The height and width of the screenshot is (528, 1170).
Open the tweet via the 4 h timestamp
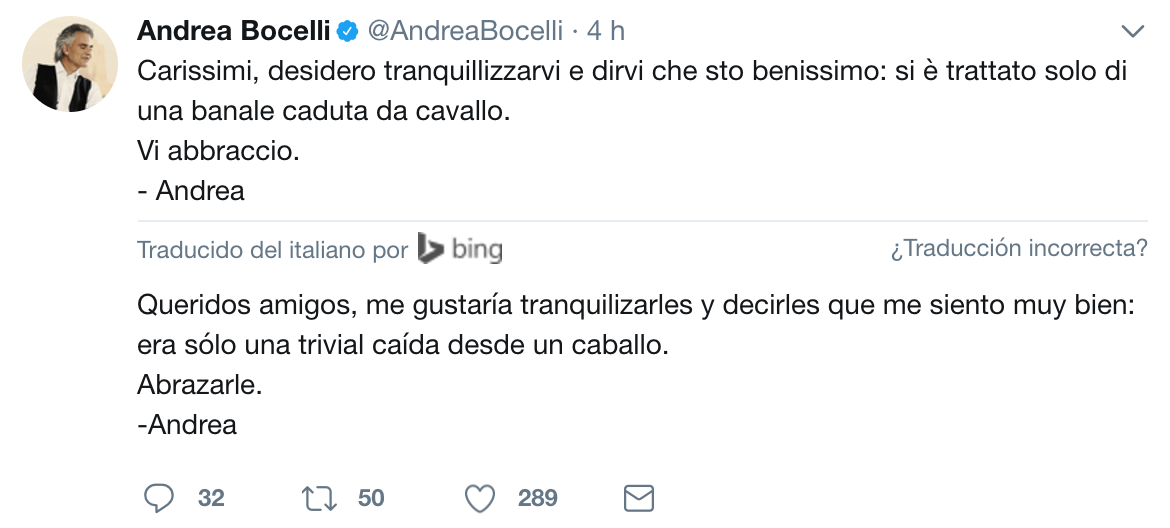tap(606, 32)
